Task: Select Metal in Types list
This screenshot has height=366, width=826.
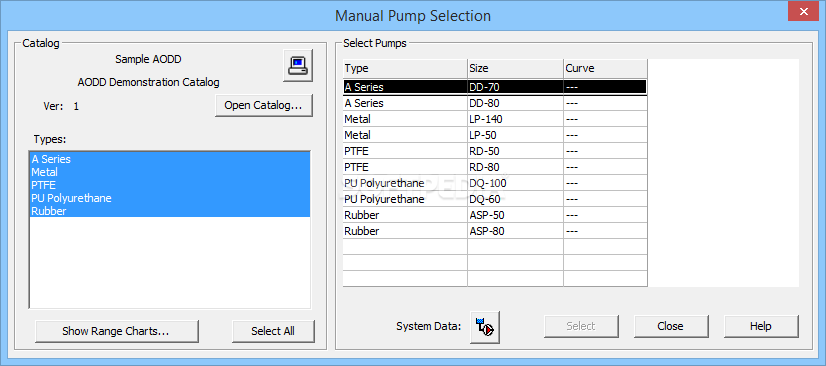Action: 170,172
